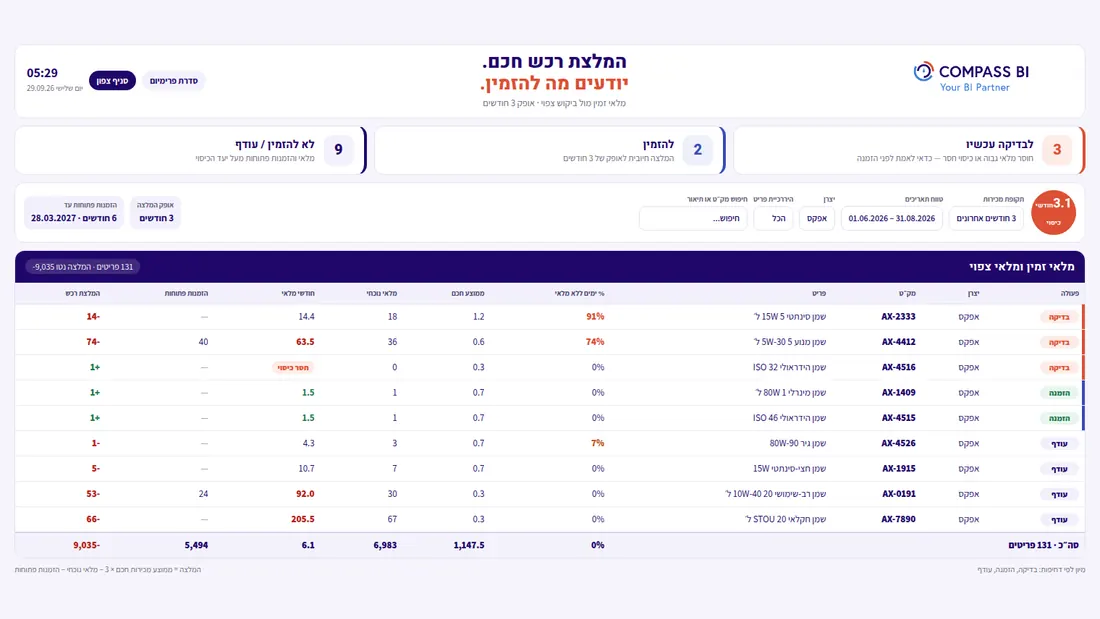Open the date range 01.06.2026 – 31.08.2026
The height and width of the screenshot is (619, 1100).
(x=892, y=218)
